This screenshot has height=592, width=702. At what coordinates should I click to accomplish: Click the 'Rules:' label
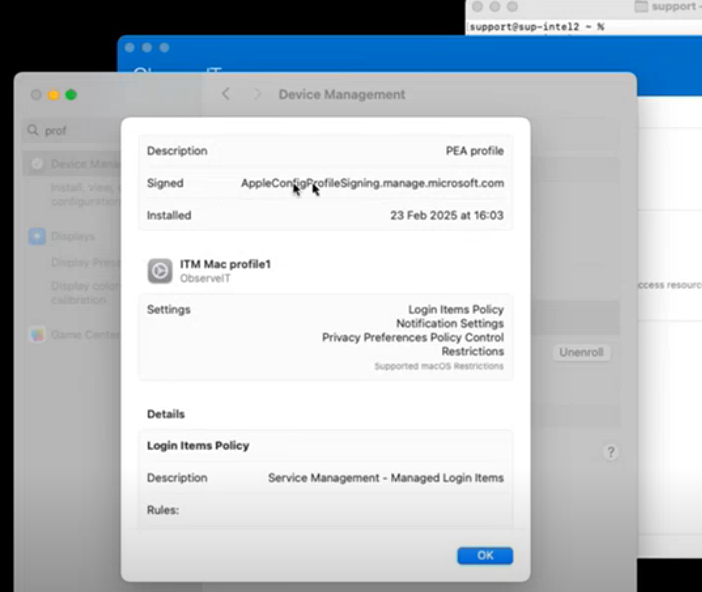pos(163,510)
